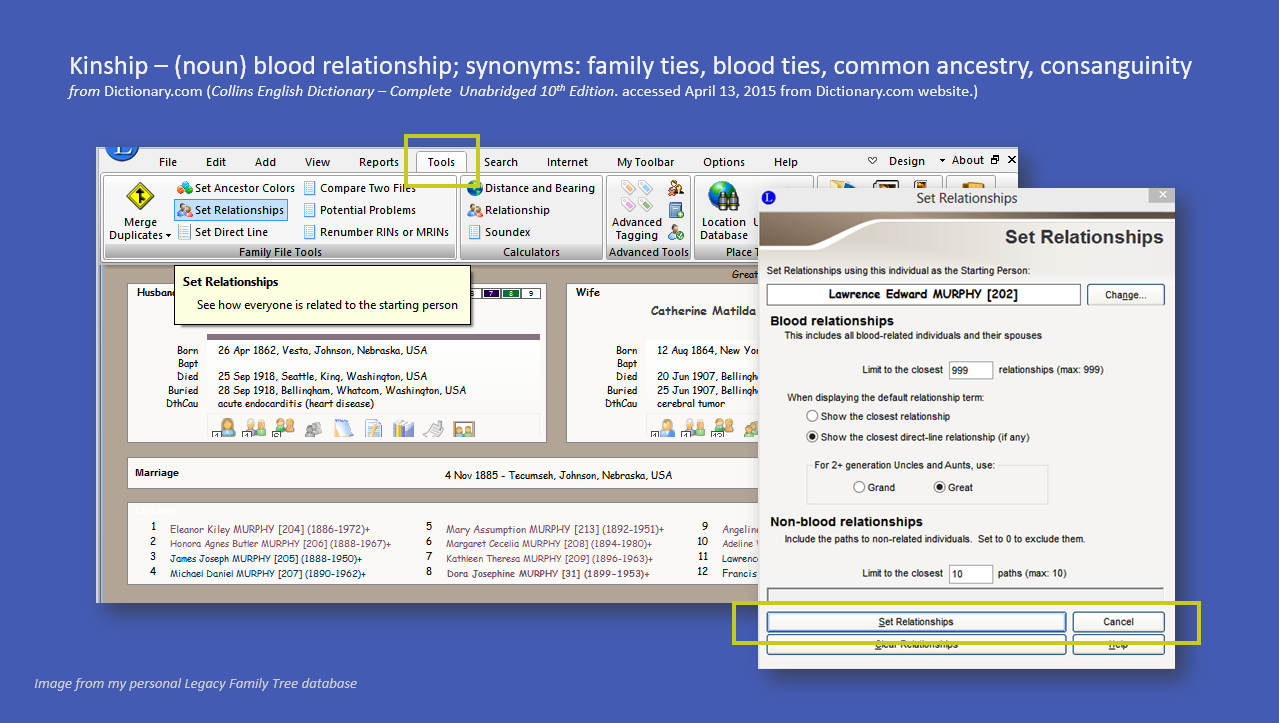Click husband's books sources icon

click(403, 428)
